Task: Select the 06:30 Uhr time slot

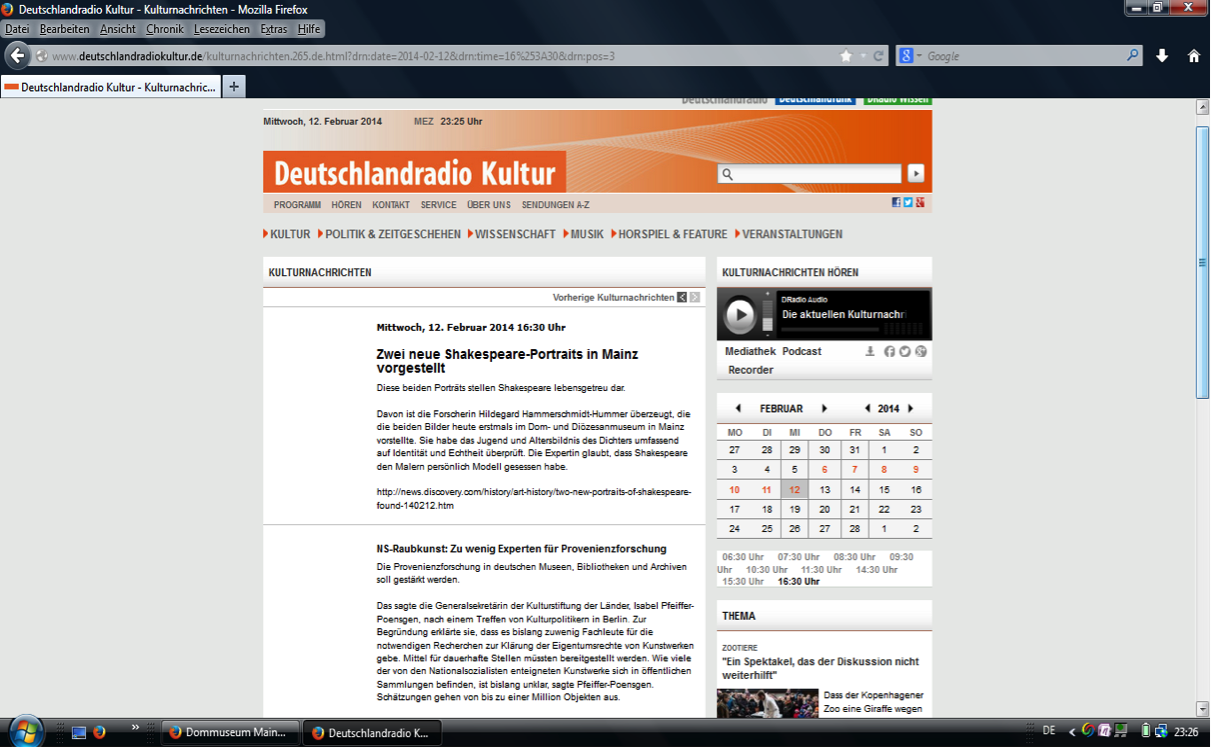Action: (x=743, y=556)
